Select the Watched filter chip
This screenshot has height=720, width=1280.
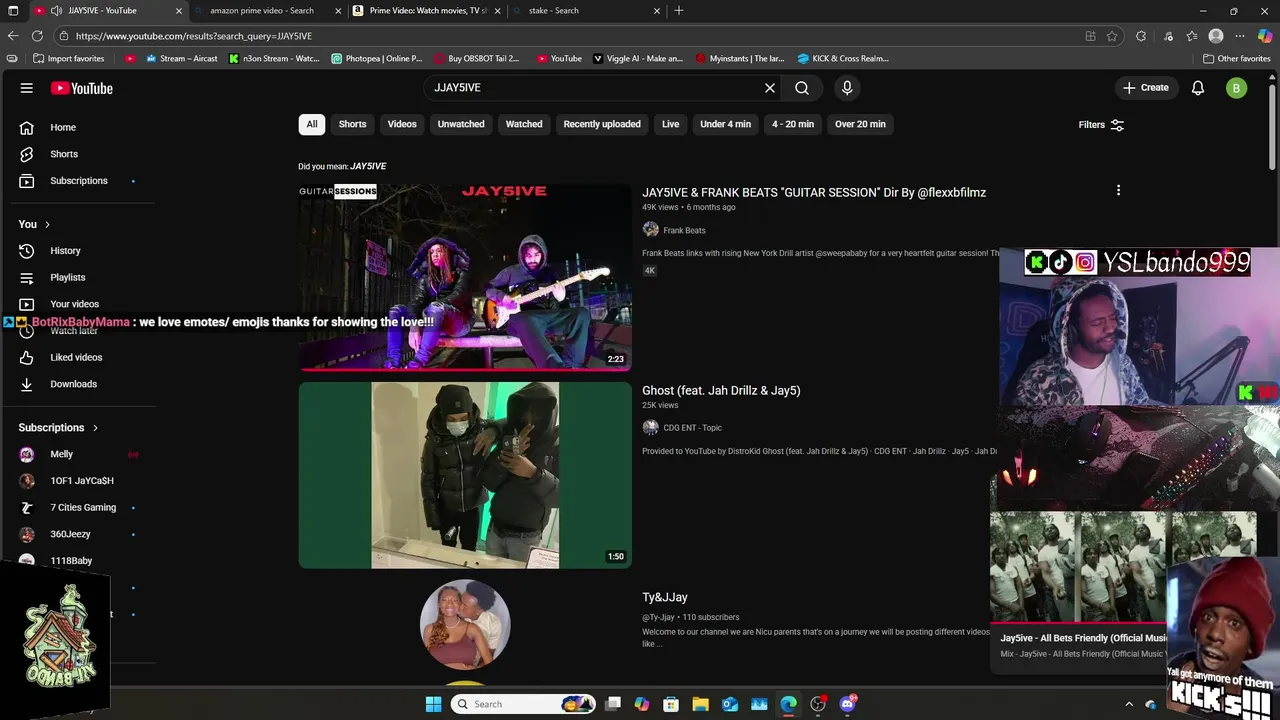[524, 124]
